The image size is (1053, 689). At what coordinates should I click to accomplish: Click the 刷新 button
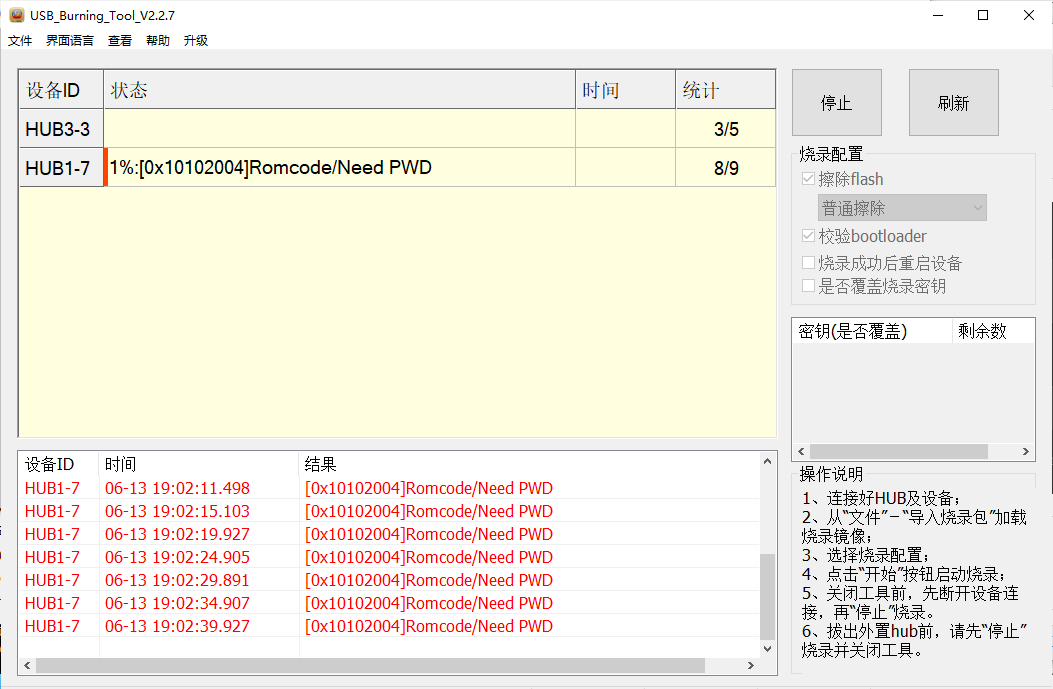pyautogui.click(x=954, y=103)
